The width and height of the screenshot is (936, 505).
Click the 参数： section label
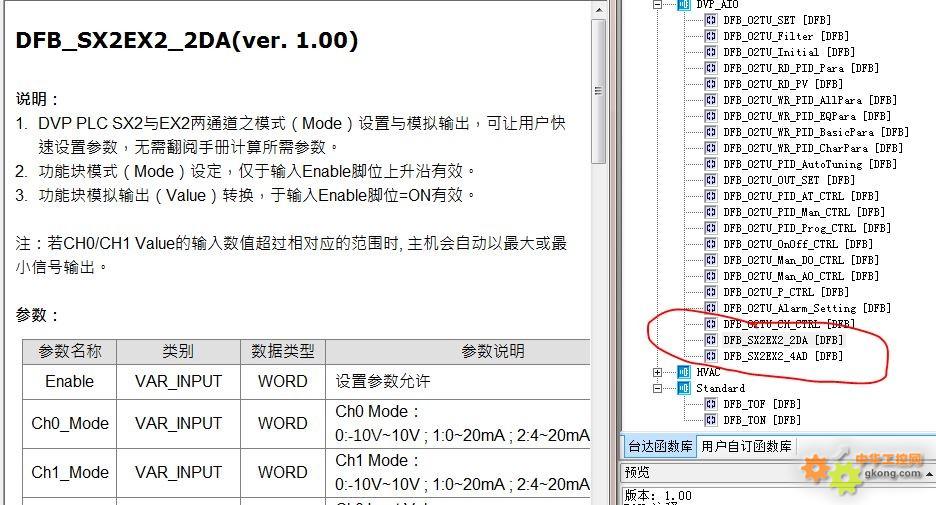[38, 315]
